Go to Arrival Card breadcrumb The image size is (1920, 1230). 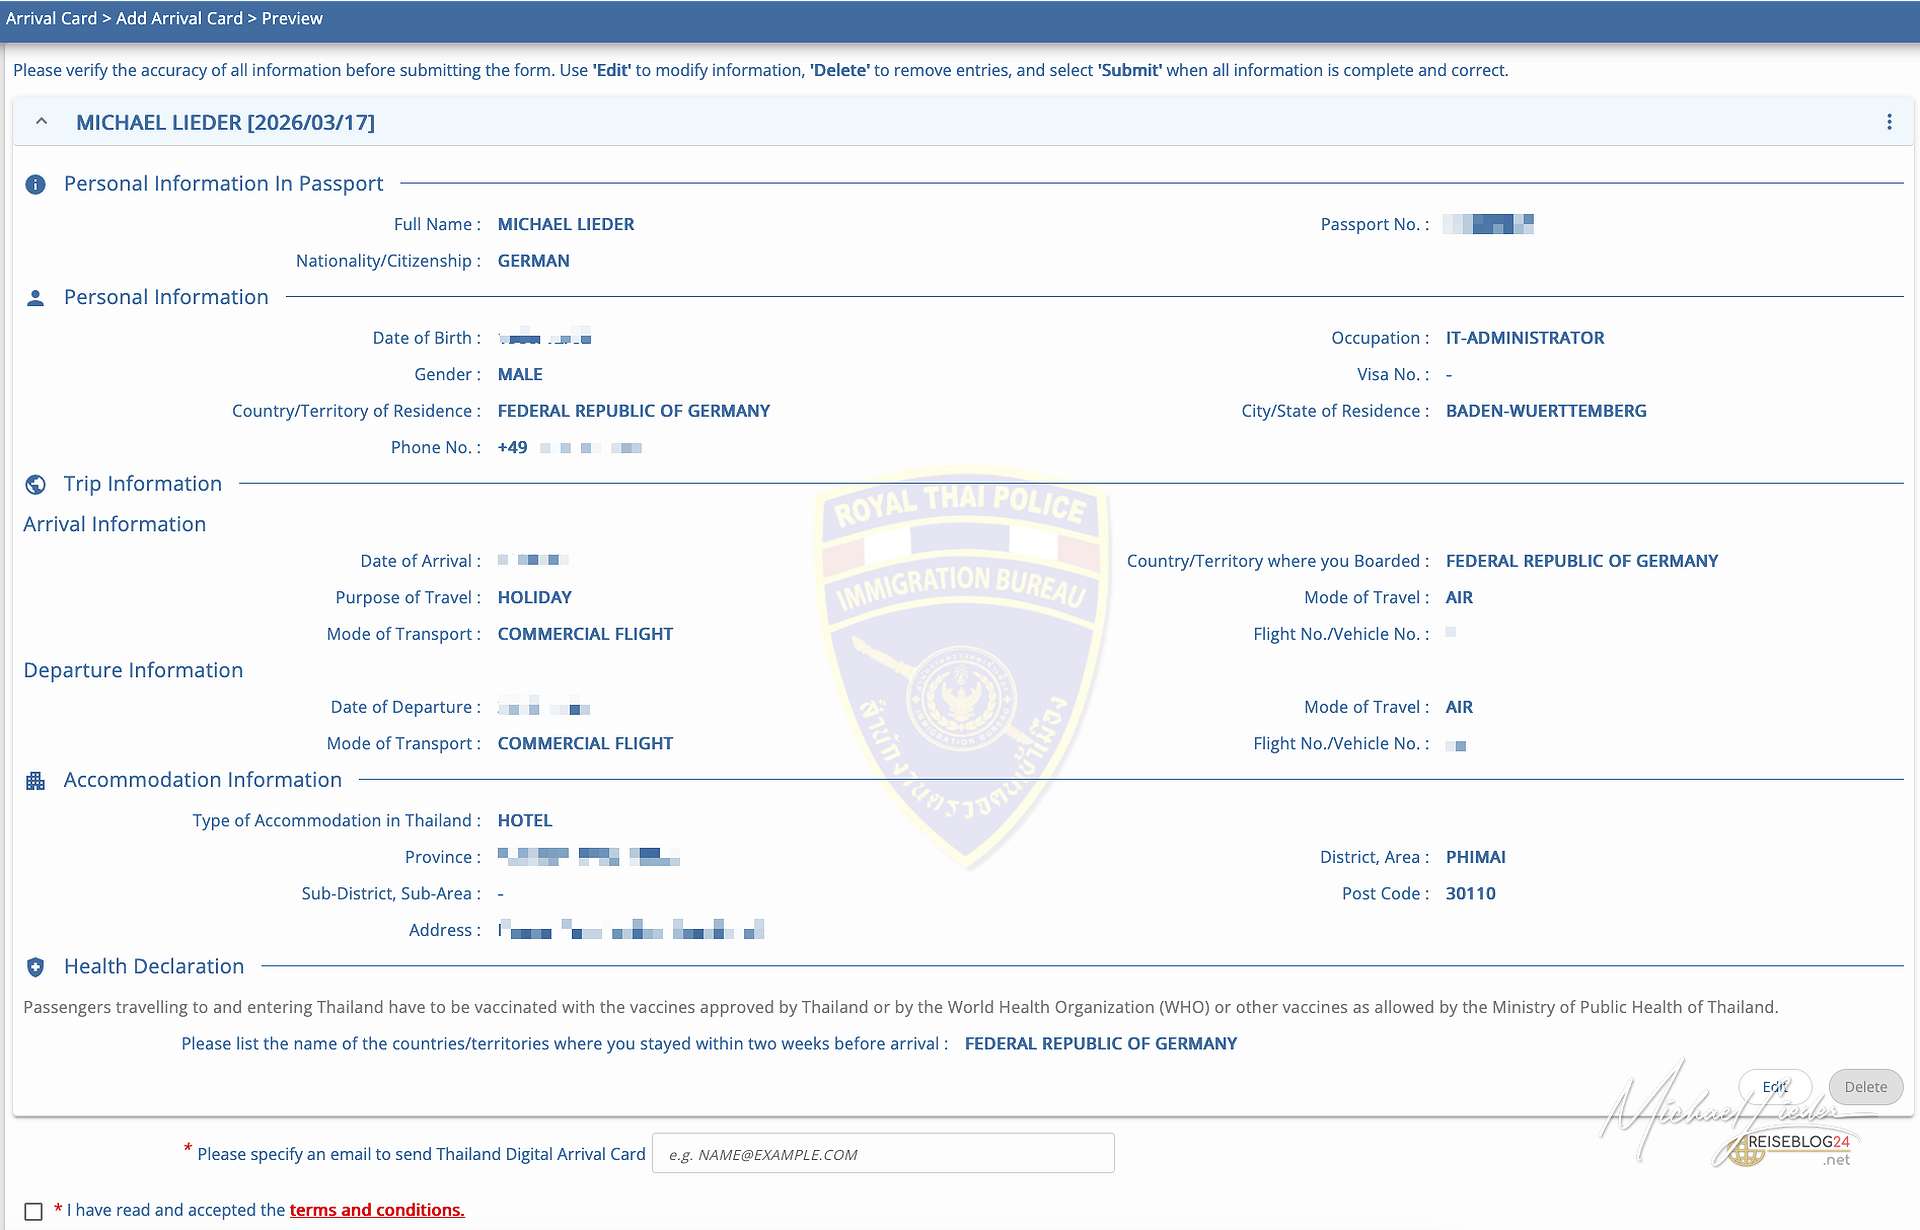click(51, 18)
